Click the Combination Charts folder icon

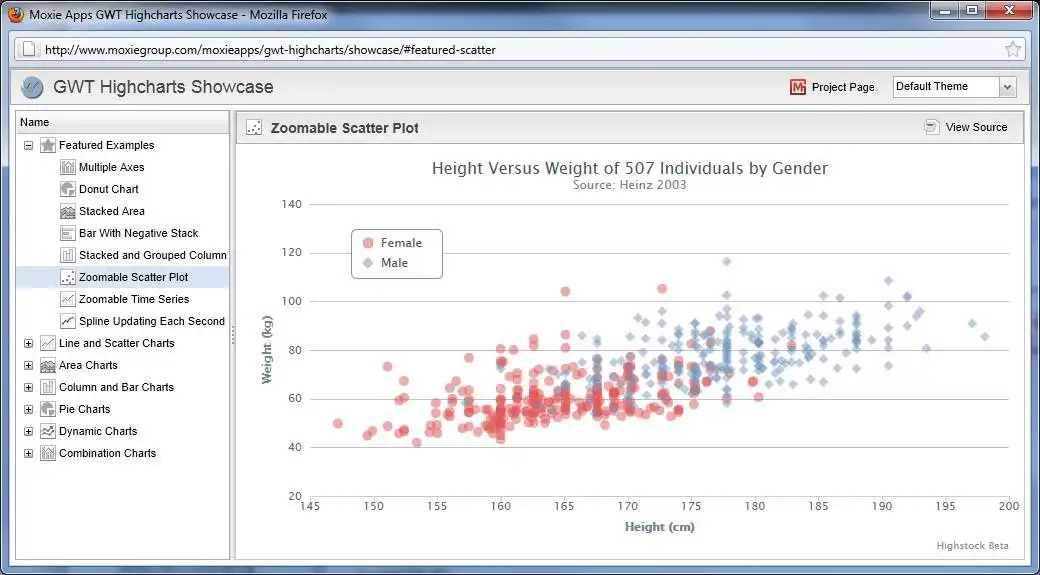click(x=48, y=453)
